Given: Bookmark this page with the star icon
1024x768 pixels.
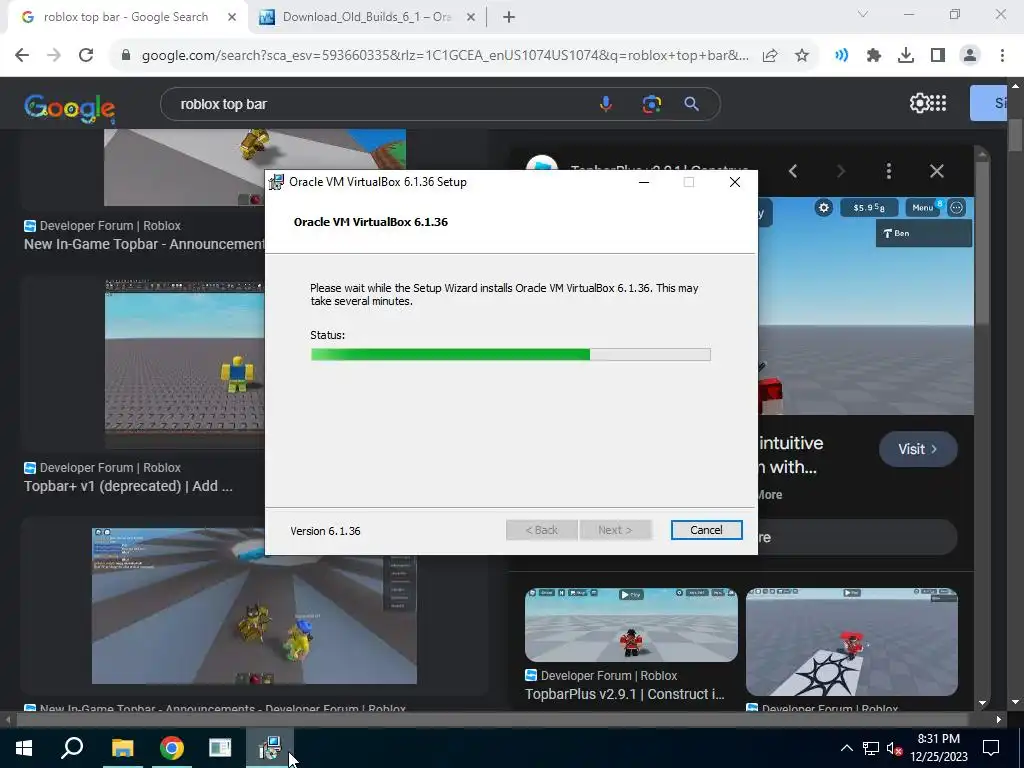Looking at the screenshot, I should (802, 56).
